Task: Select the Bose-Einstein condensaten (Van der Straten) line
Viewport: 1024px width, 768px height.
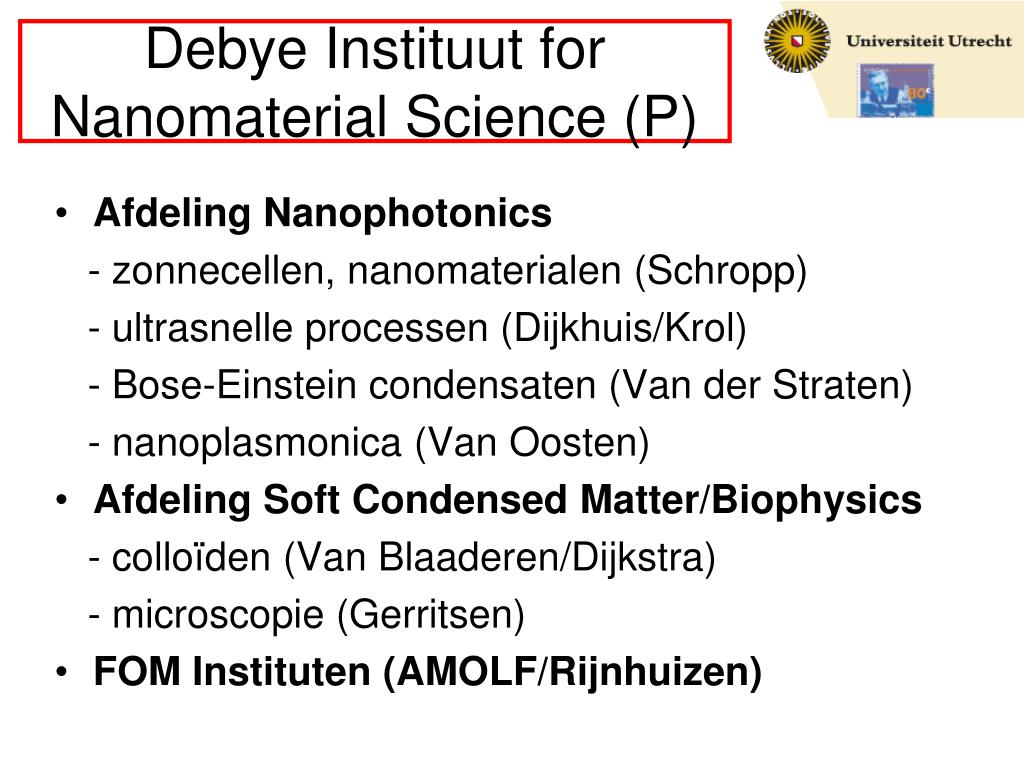Action: click(500, 385)
